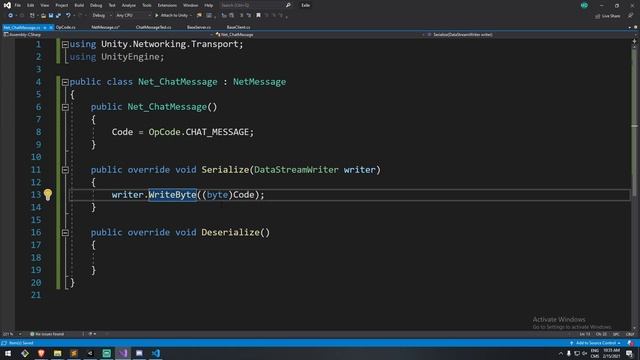Open the Any CPU platform dropdown
640x360 pixels.
[133, 16]
